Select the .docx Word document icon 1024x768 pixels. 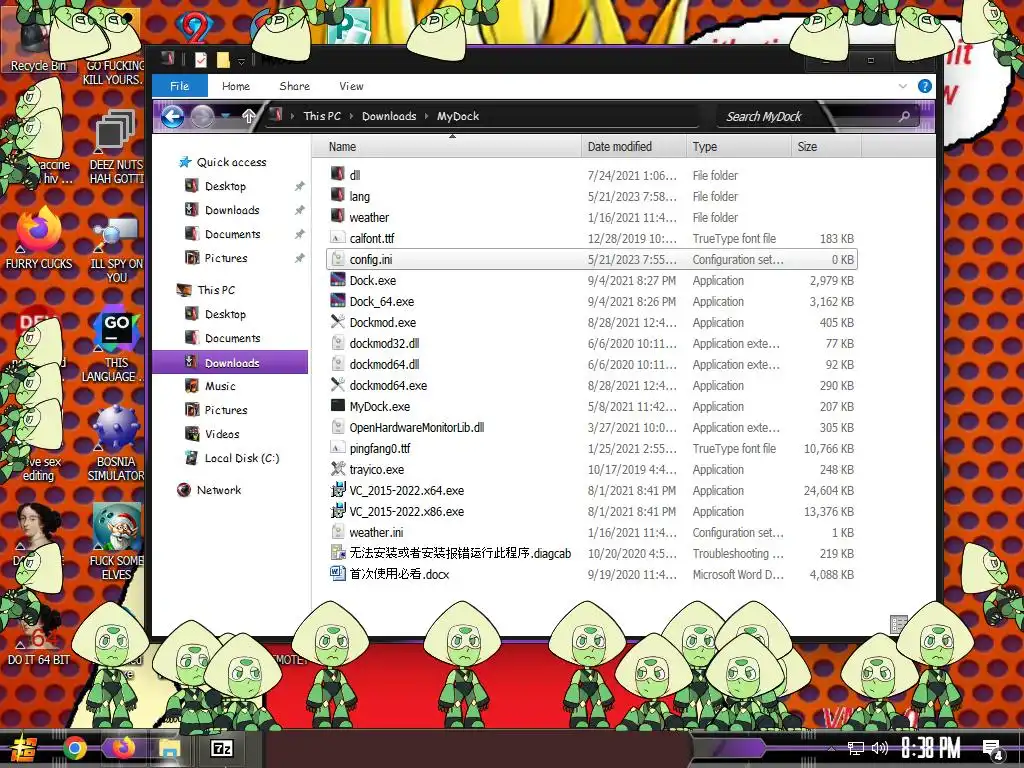(338, 574)
